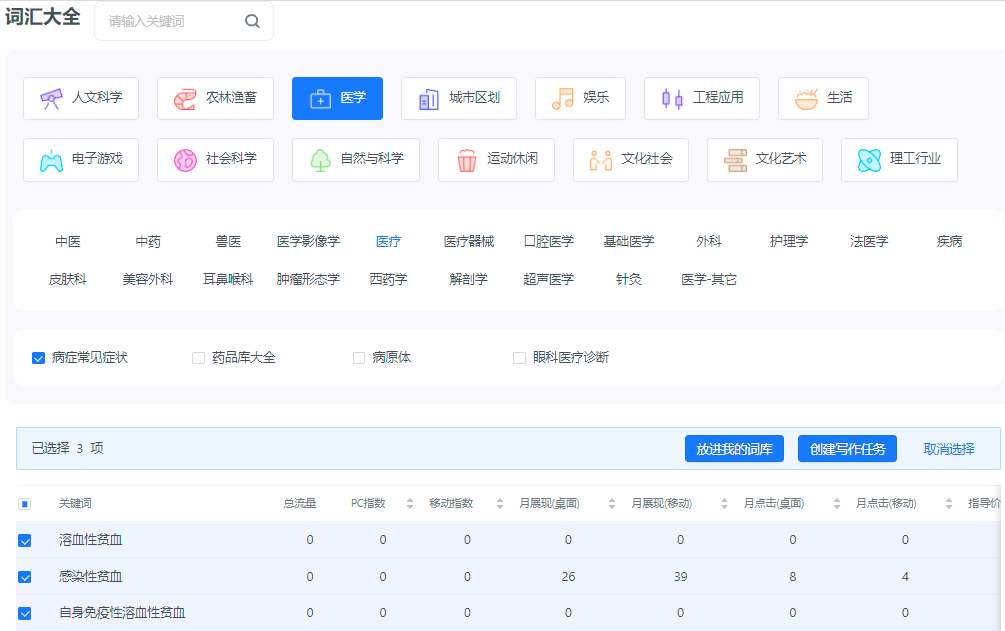This screenshot has height=631, width=1005.
Task: Check the 病原体 option
Action: (357, 356)
